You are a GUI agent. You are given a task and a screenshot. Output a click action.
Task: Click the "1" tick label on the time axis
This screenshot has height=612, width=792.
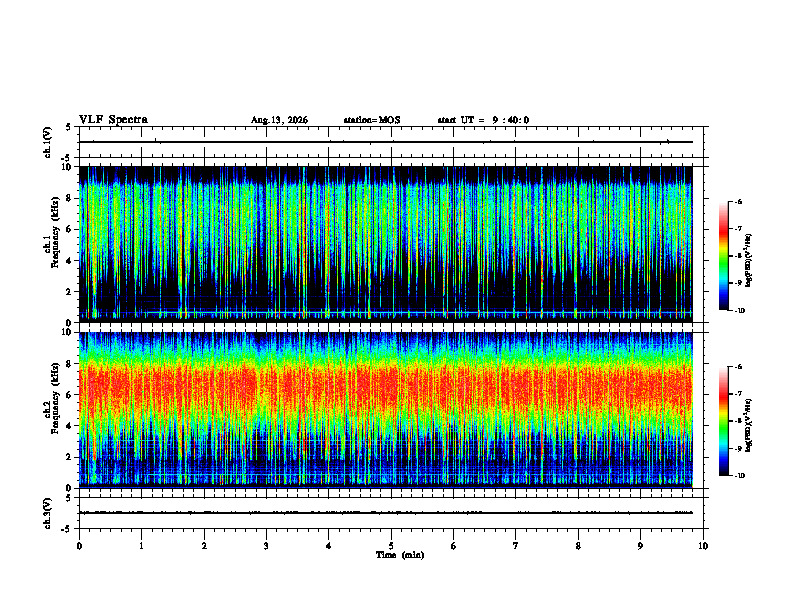click(142, 546)
